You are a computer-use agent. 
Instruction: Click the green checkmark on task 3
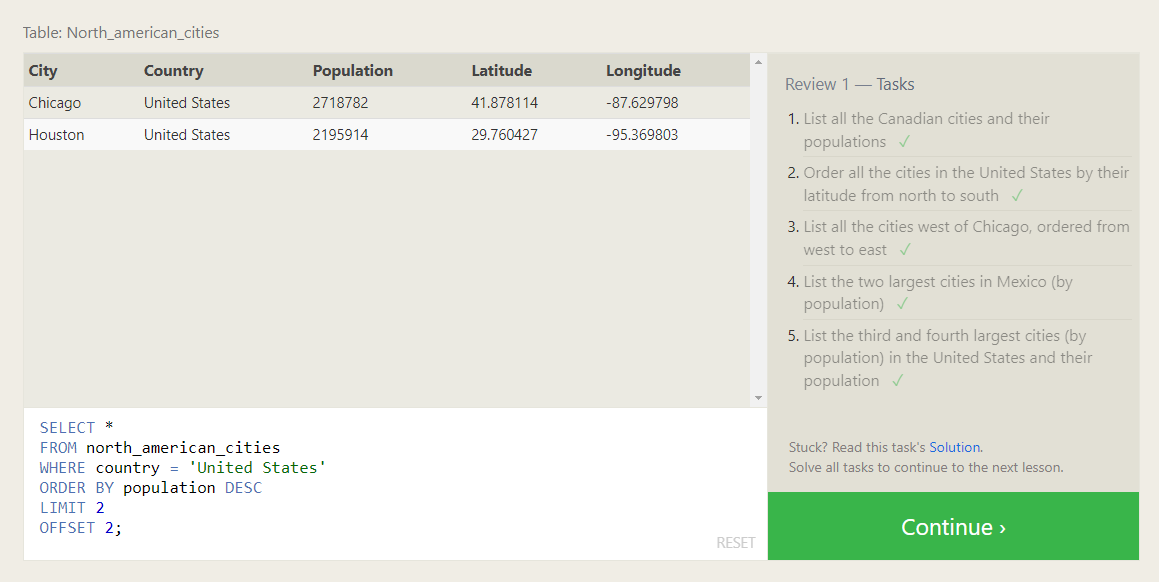tap(905, 250)
